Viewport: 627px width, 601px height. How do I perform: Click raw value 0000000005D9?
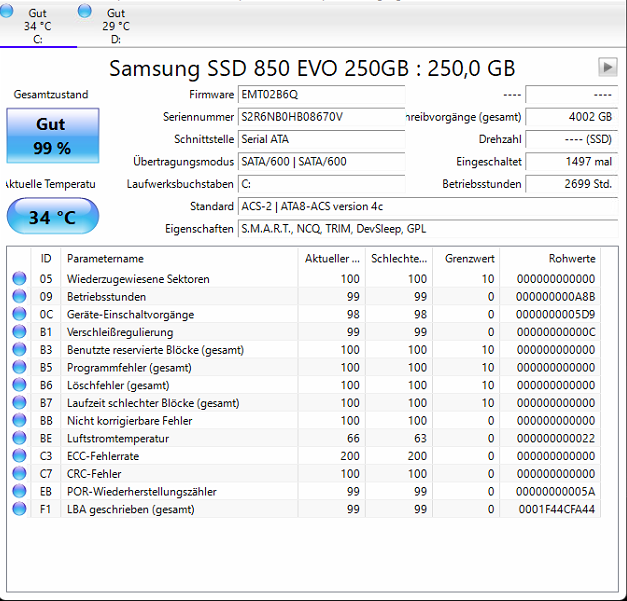pyautogui.click(x=555, y=314)
